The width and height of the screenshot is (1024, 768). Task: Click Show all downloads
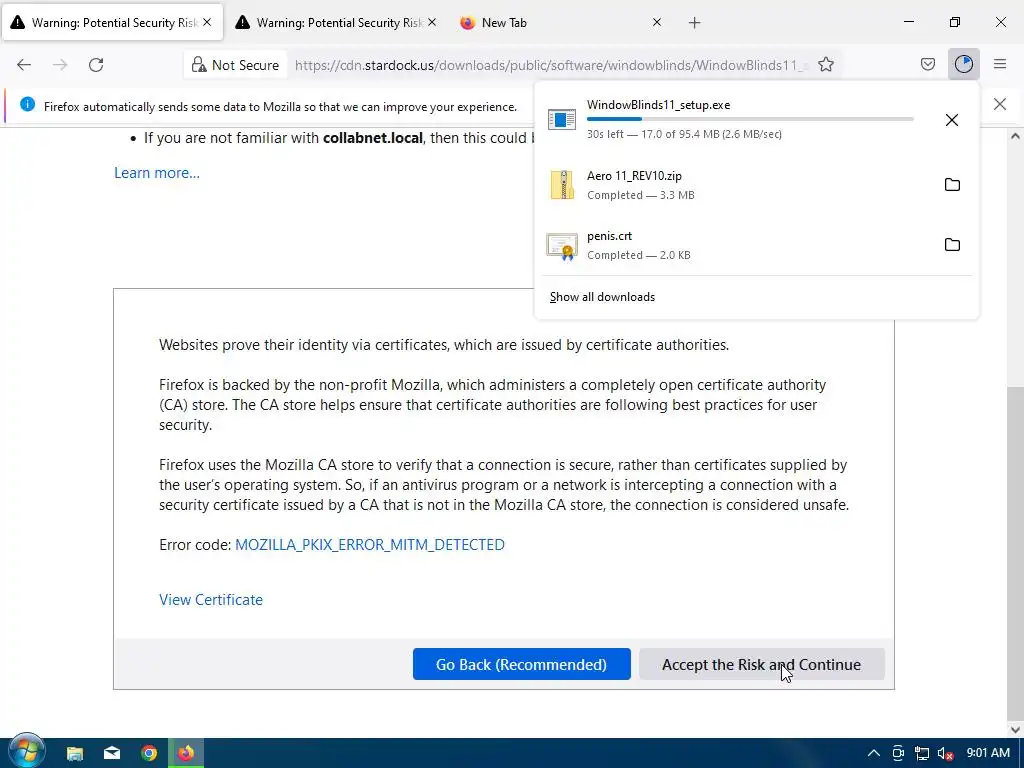(602, 297)
